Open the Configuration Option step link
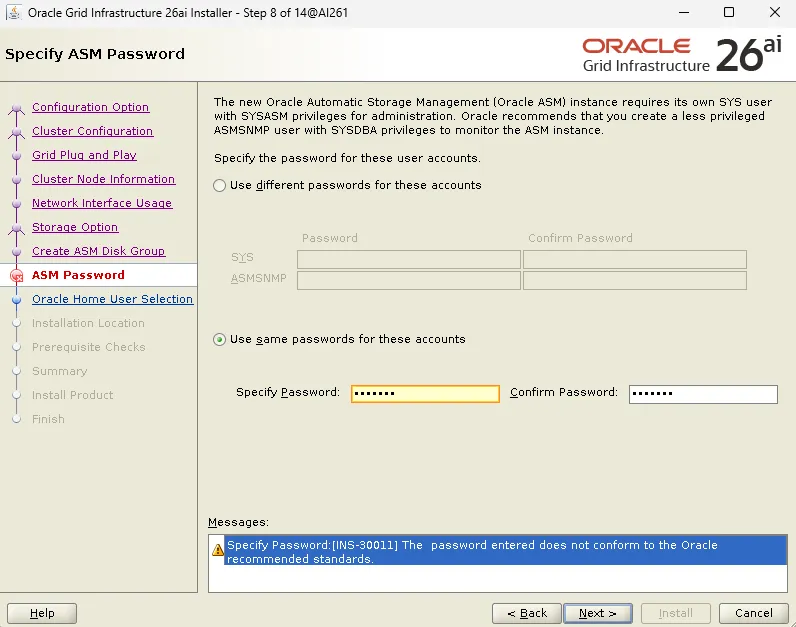The width and height of the screenshot is (796, 627). 90,107
